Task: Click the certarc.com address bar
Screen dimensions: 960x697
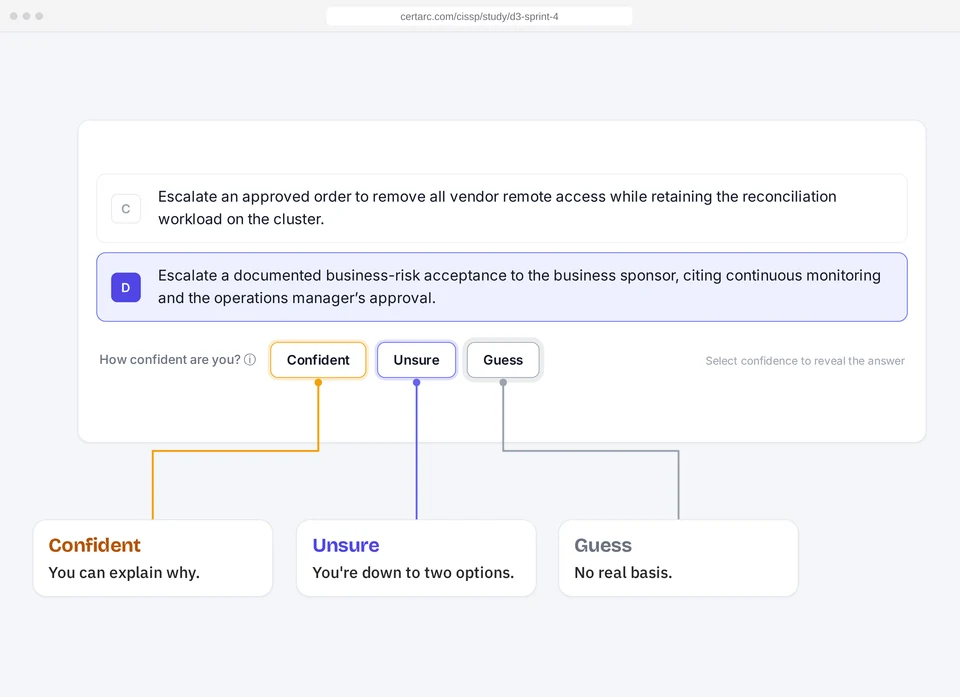Action: point(479,17)
